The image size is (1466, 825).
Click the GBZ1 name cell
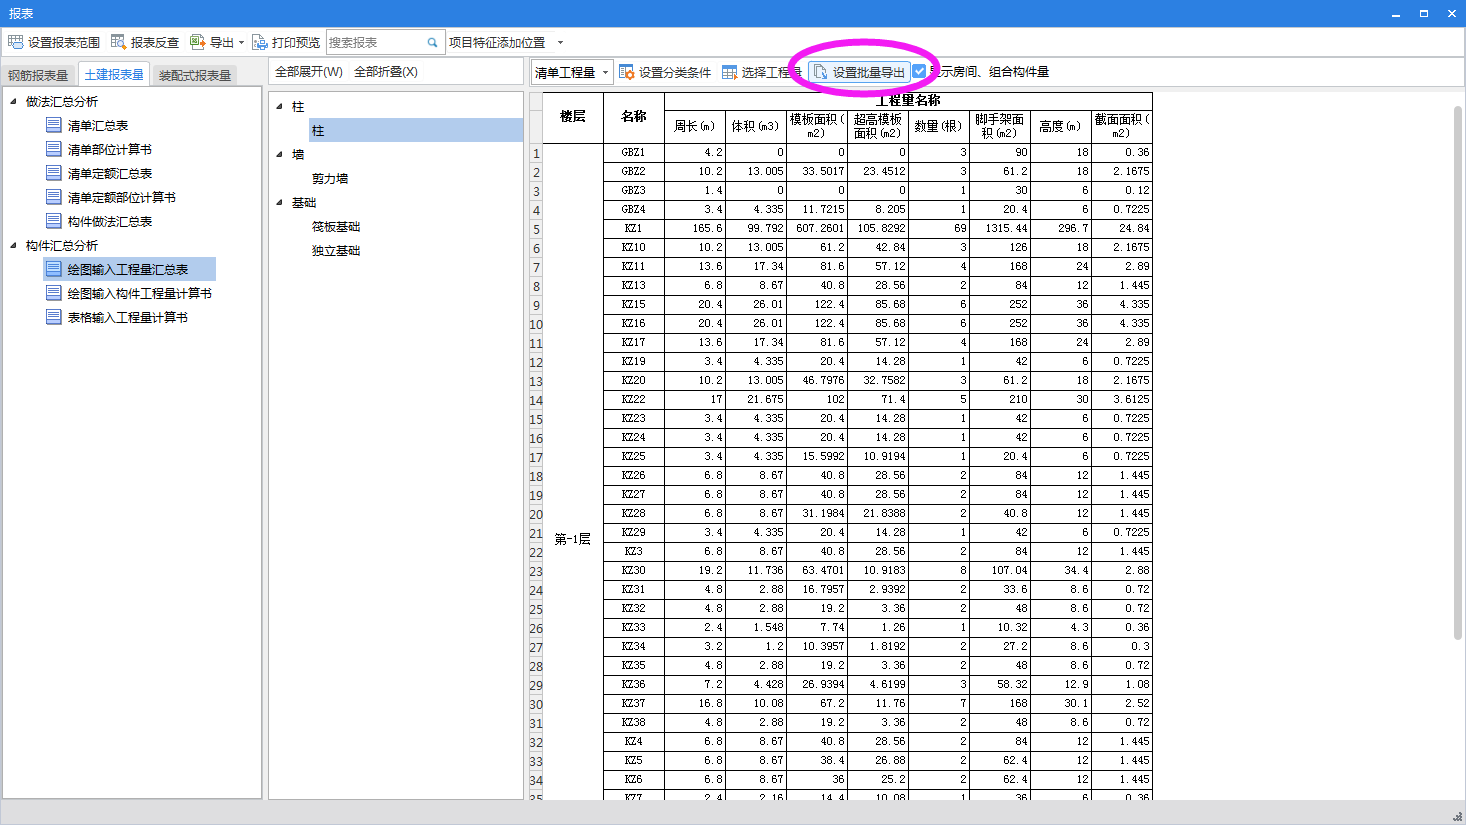coord(634,152)
